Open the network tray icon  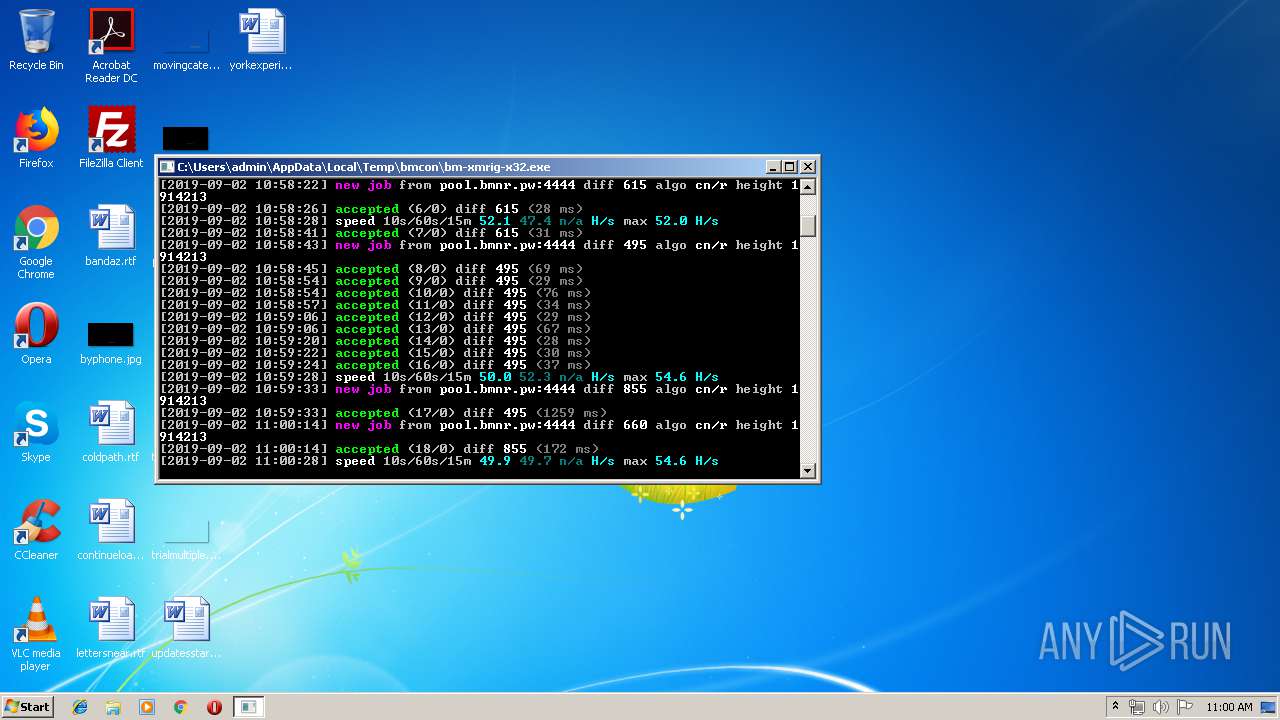(x=1137, y=707)
